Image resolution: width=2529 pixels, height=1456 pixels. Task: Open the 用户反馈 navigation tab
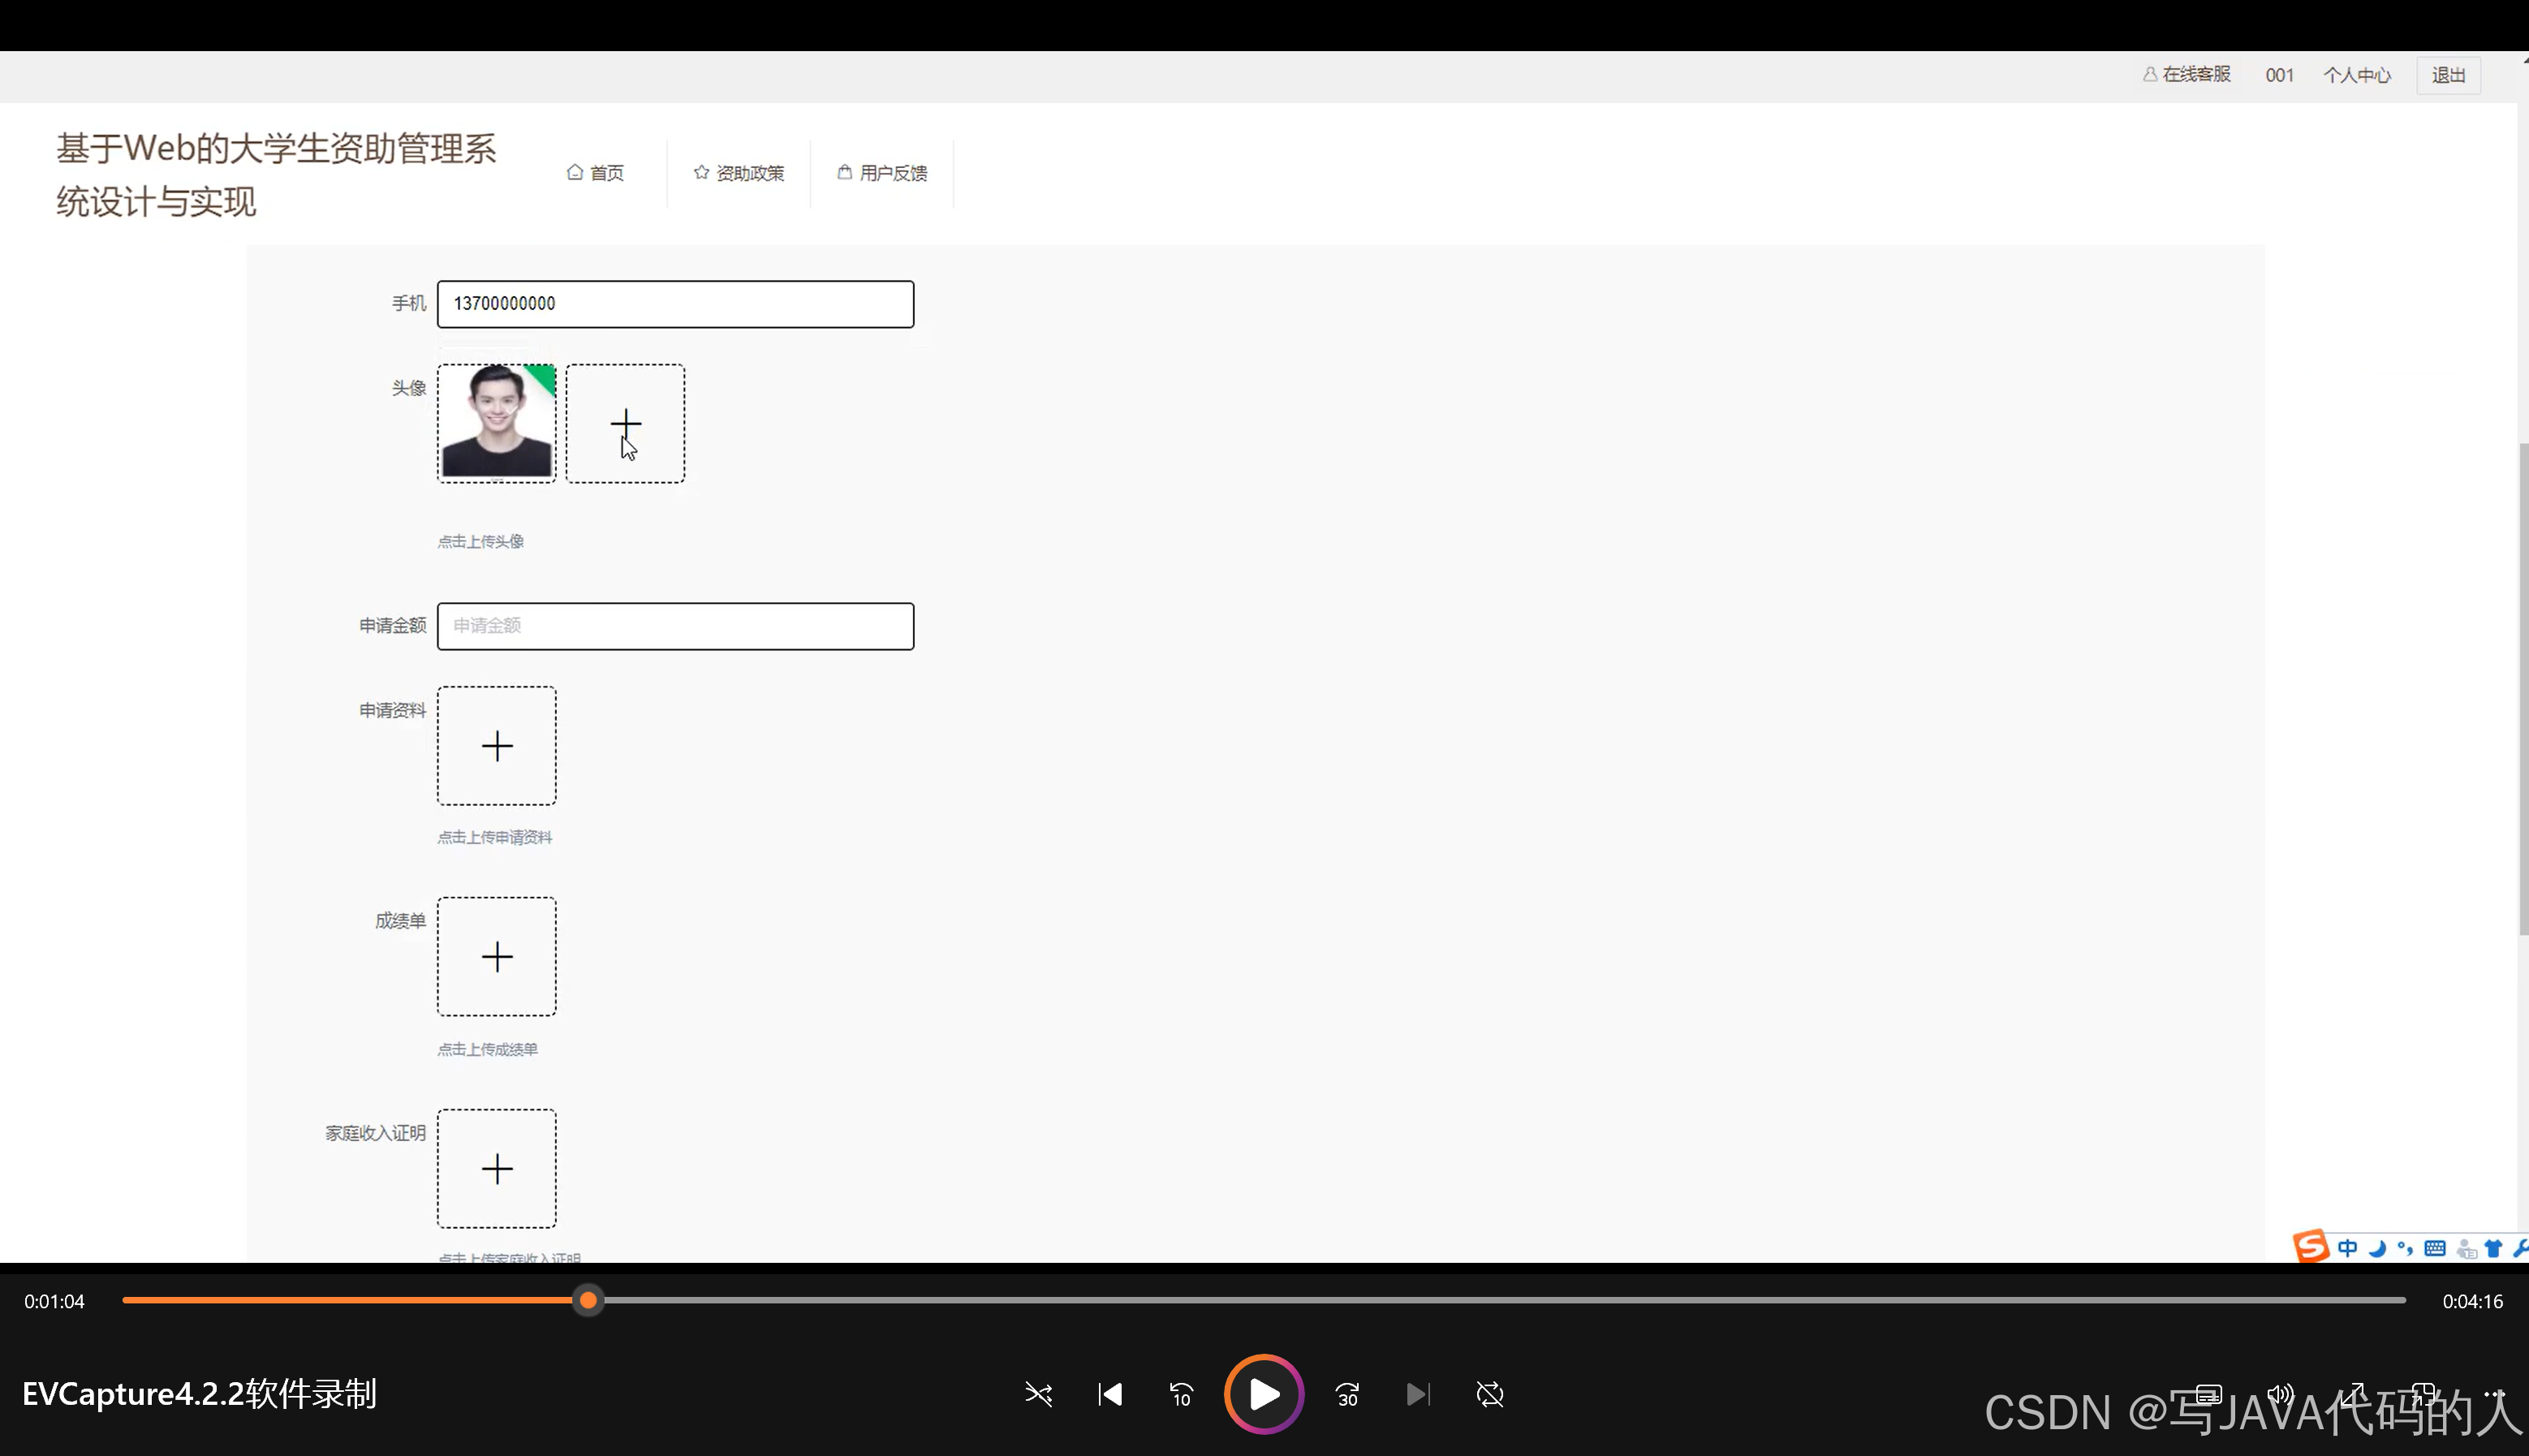pos(882,173)
